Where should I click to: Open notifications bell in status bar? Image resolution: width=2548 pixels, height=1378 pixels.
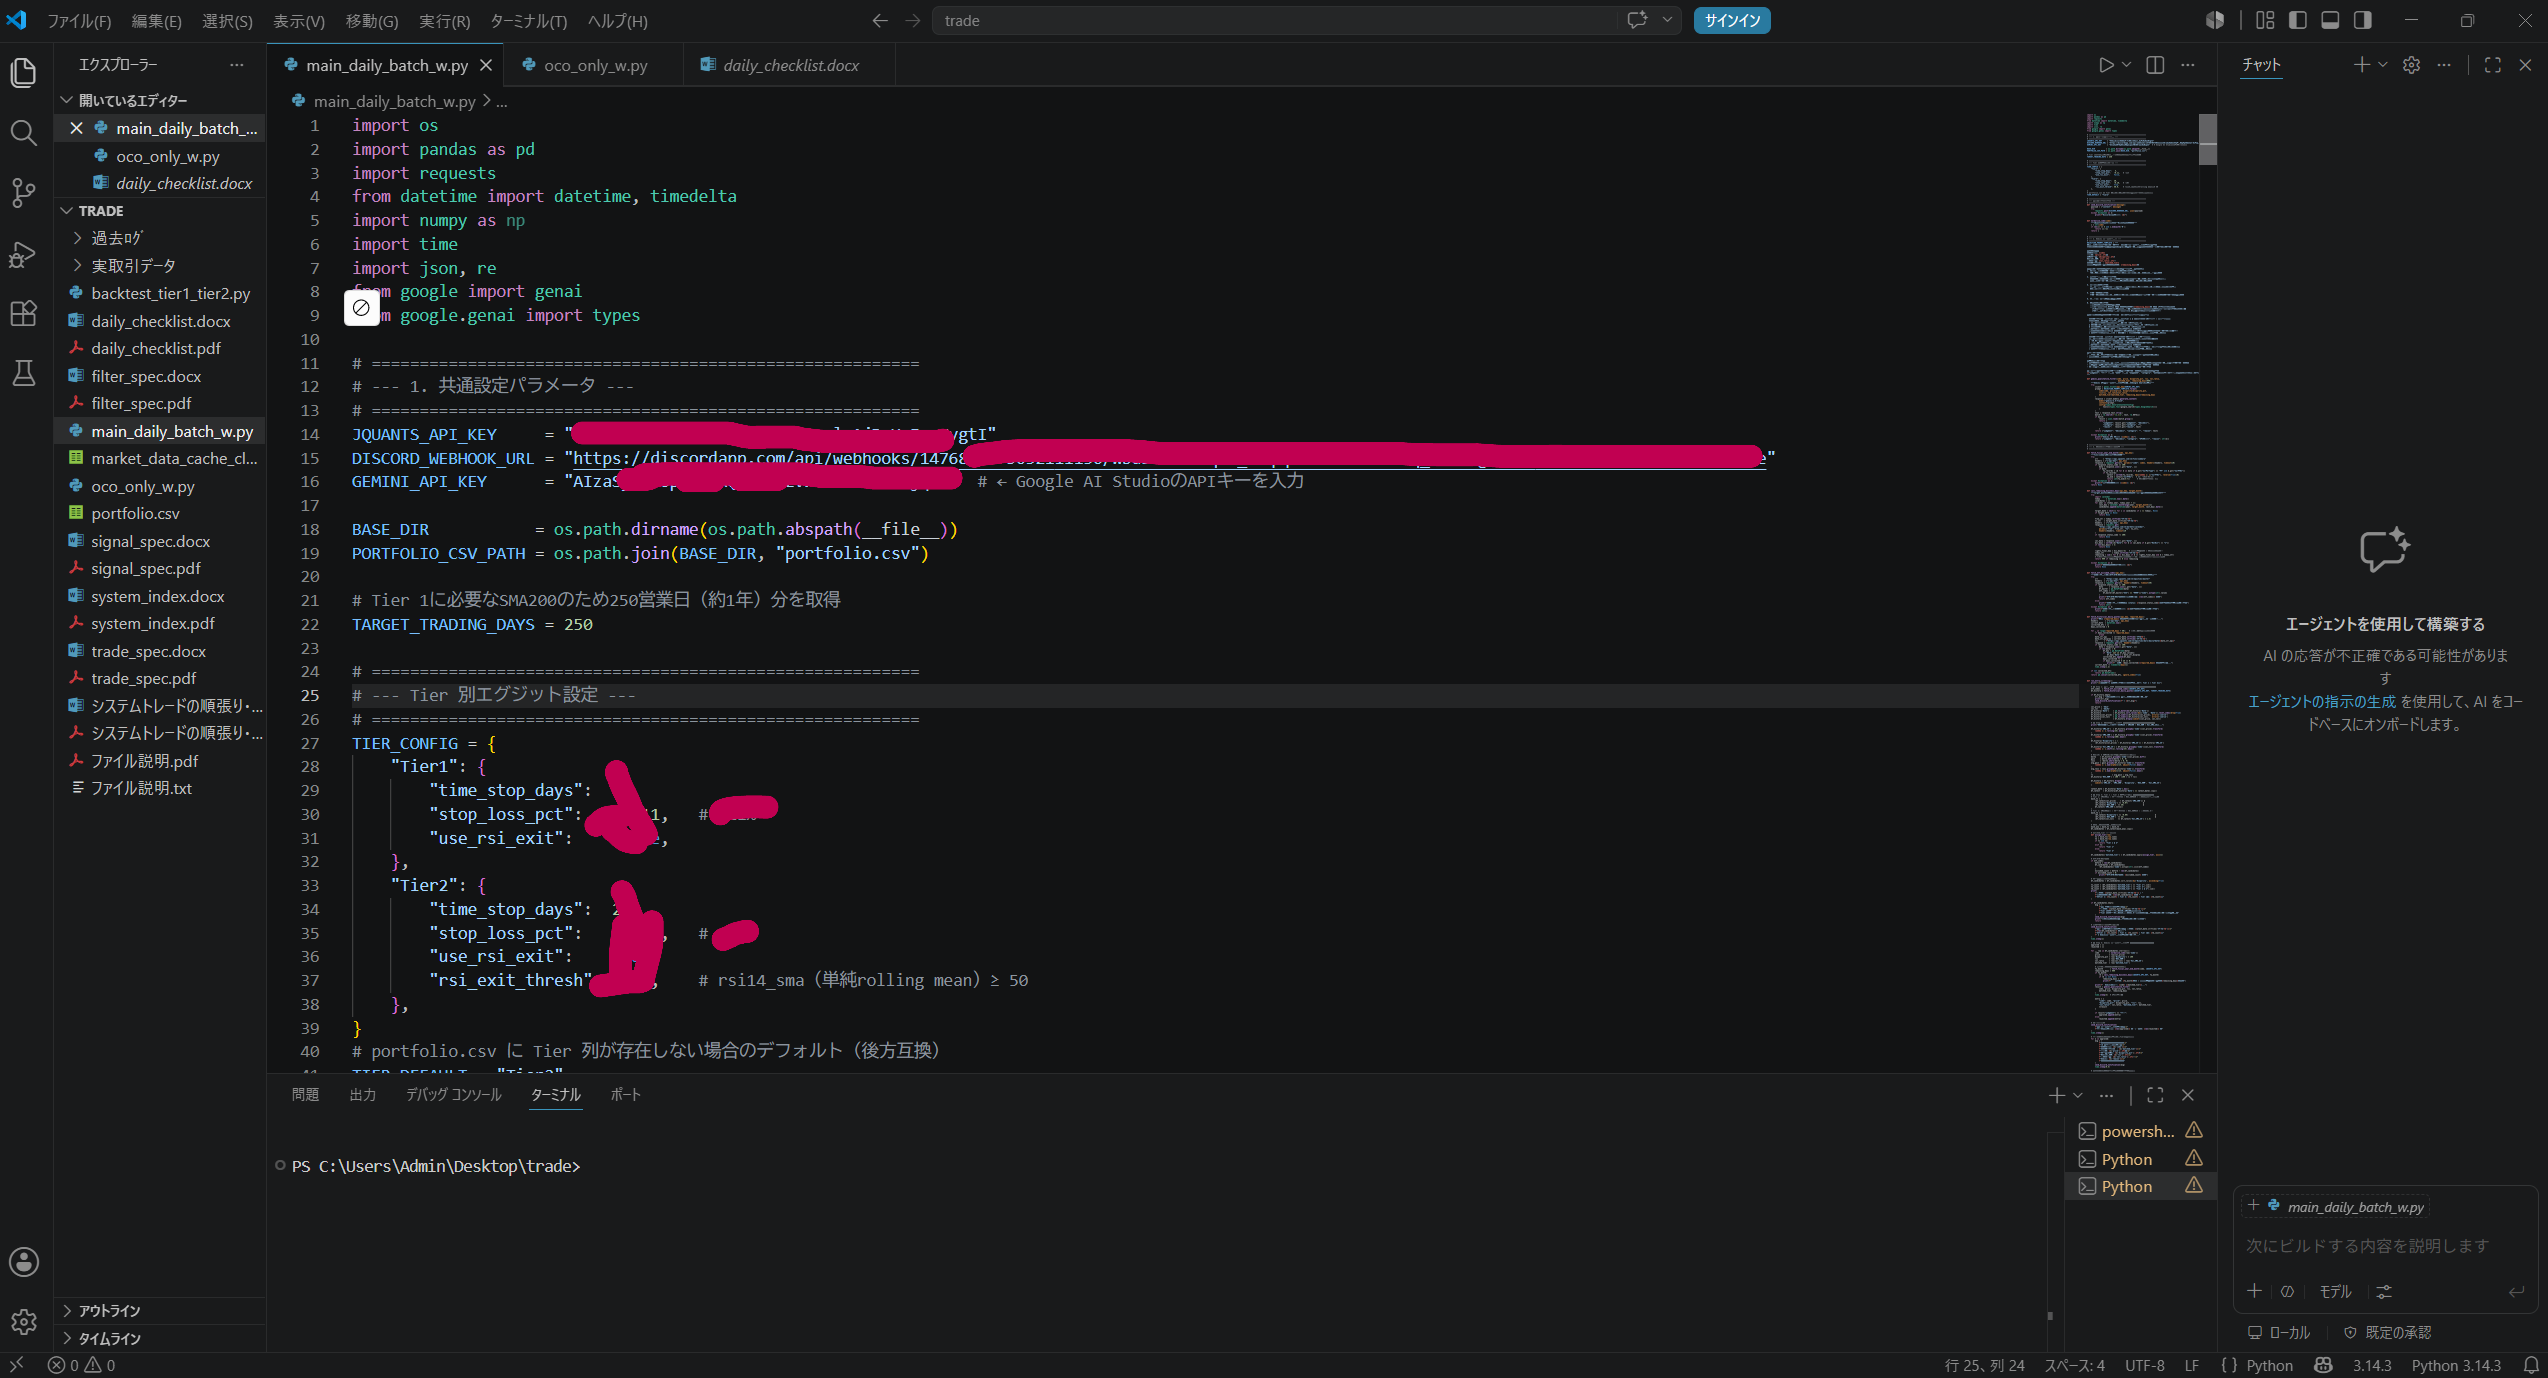tap(2531, 1365)
